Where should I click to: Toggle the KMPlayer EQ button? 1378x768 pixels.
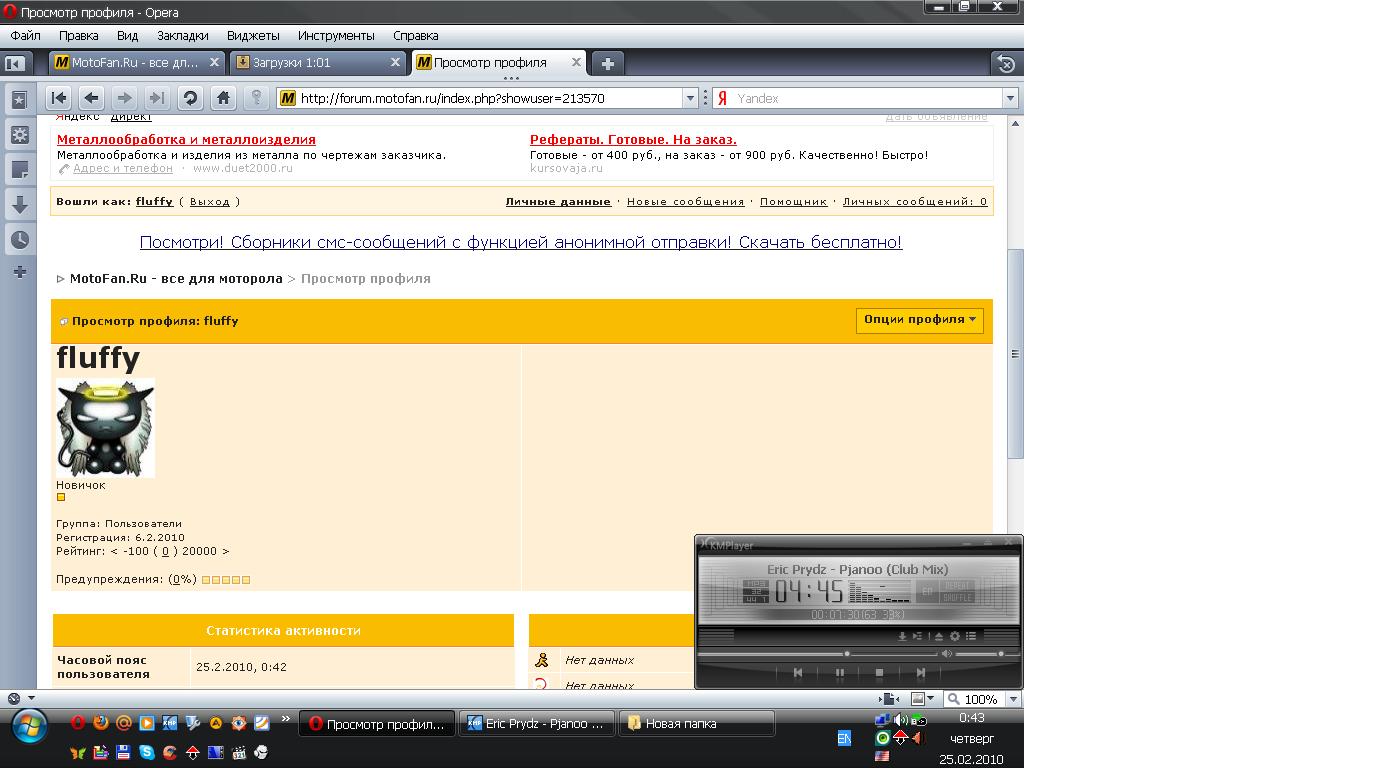coord(927,592)
